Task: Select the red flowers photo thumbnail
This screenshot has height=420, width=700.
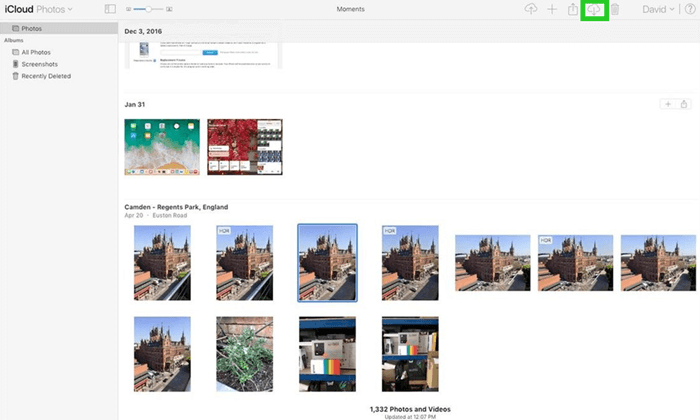Action: [244, 147]
